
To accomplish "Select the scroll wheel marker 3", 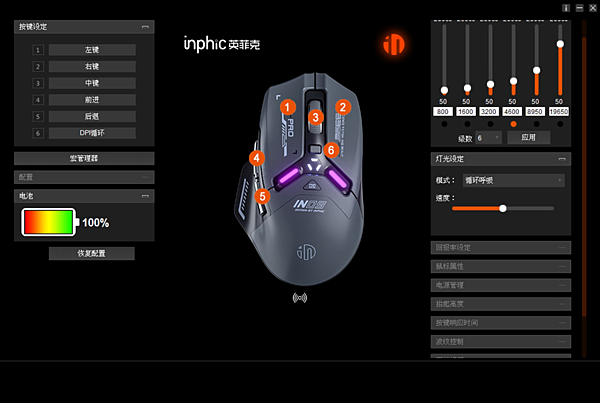I will coord(315,117).
